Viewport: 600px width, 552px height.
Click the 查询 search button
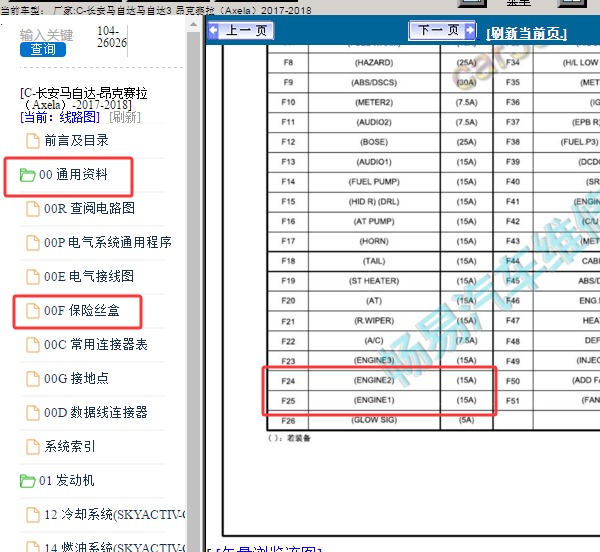(43, 49)
